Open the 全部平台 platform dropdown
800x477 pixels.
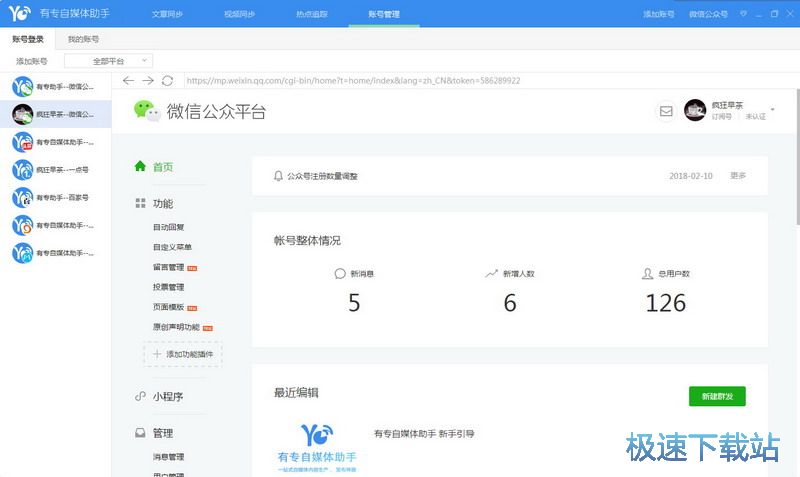(x=108, y=61)
